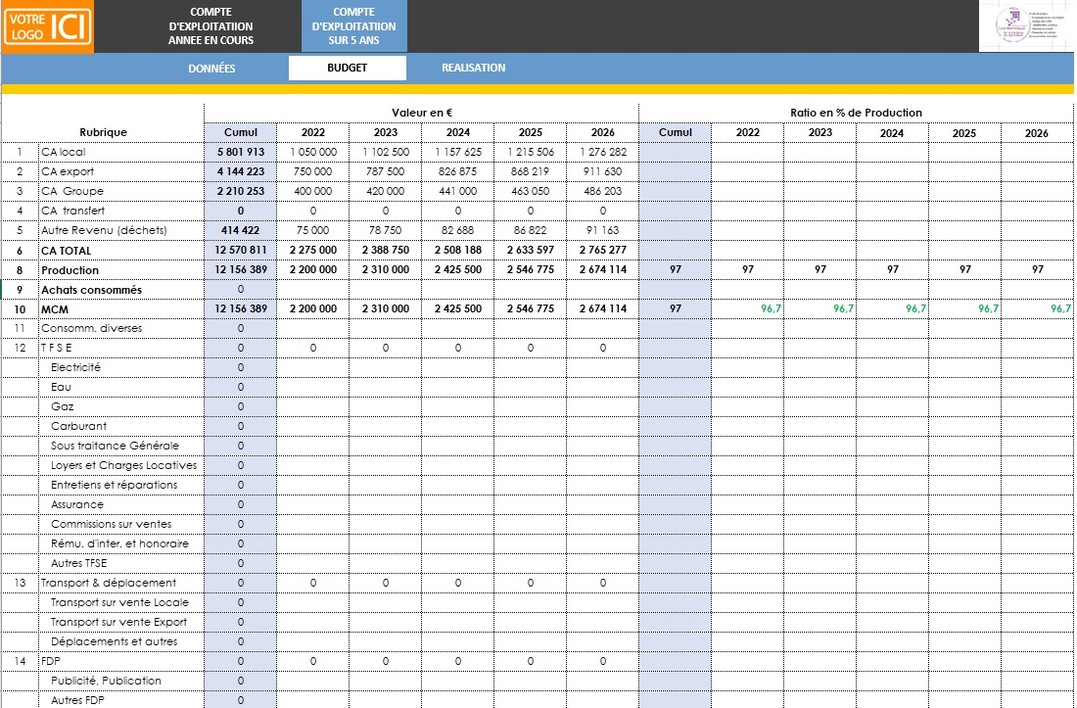The width and height of the screenshot is (1077, 708).
Task: Click the FDP row label
Action: tap(48, 661)
